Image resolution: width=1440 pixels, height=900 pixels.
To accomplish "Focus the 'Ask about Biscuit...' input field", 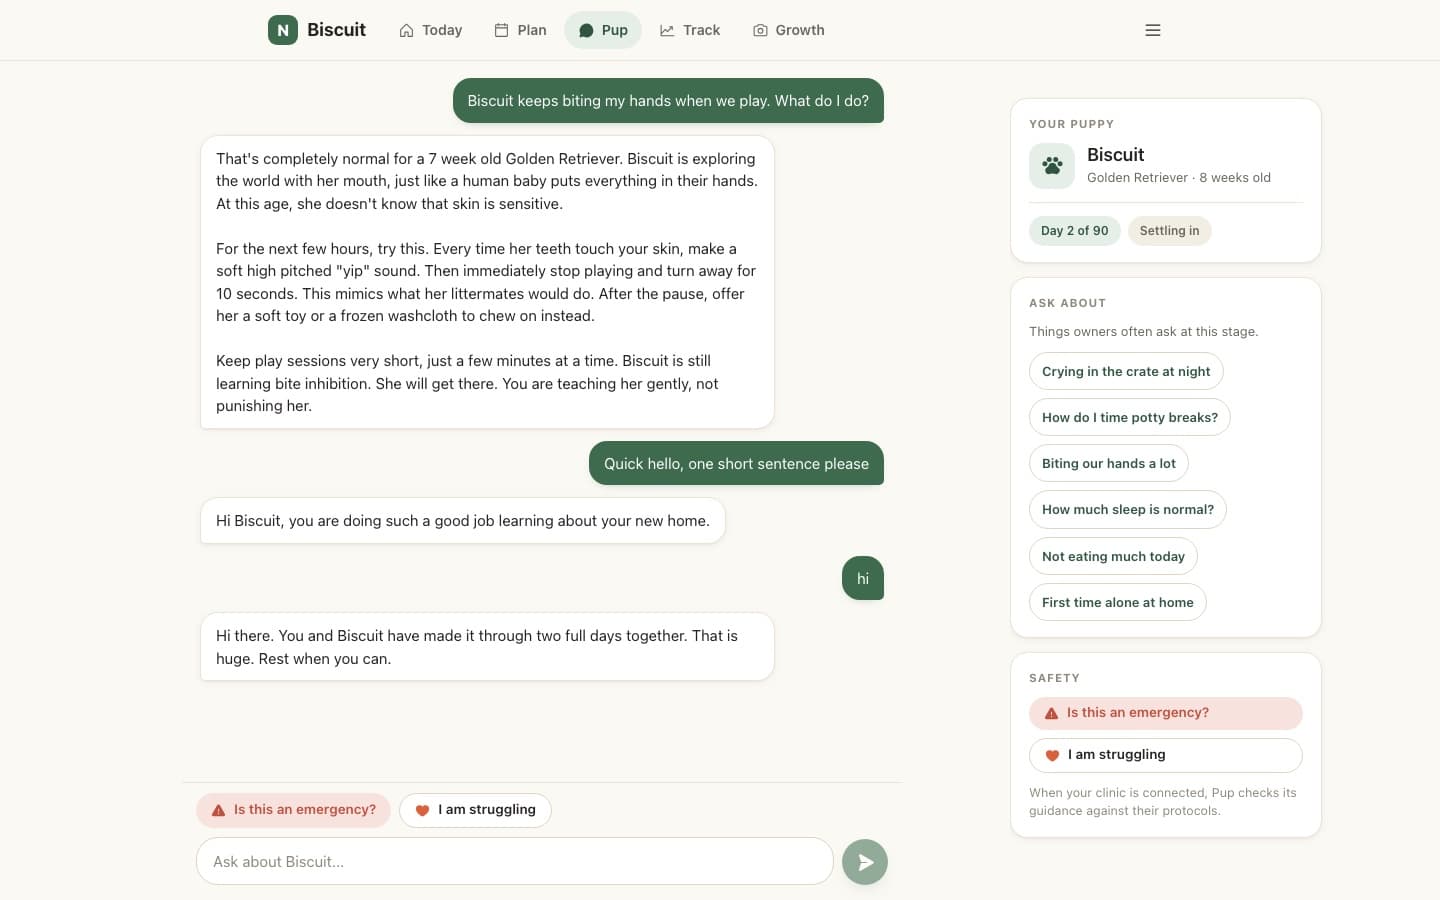I will click(x=515, y=862).
